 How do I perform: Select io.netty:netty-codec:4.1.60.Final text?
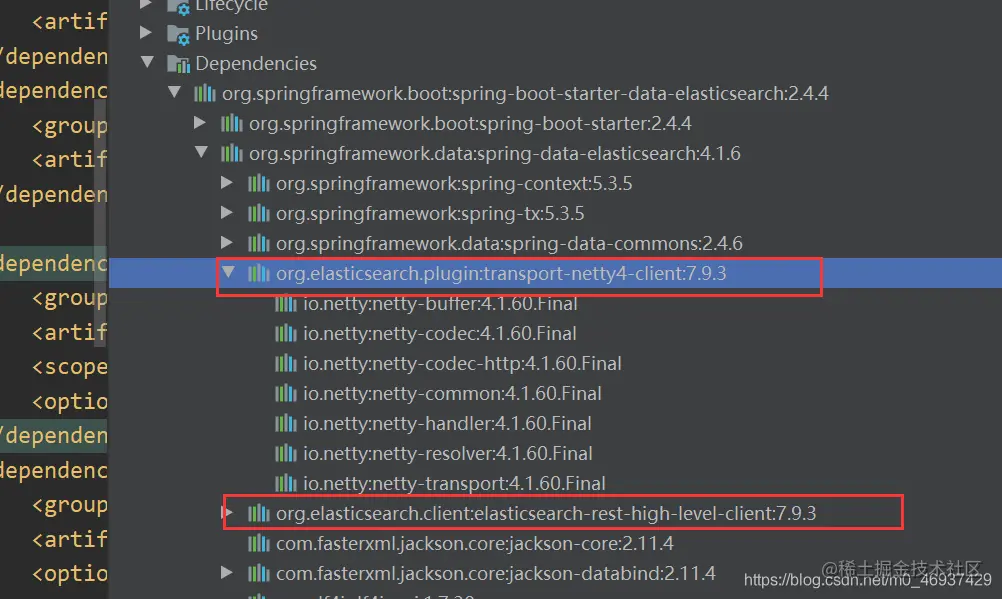[x=440, y=334]
